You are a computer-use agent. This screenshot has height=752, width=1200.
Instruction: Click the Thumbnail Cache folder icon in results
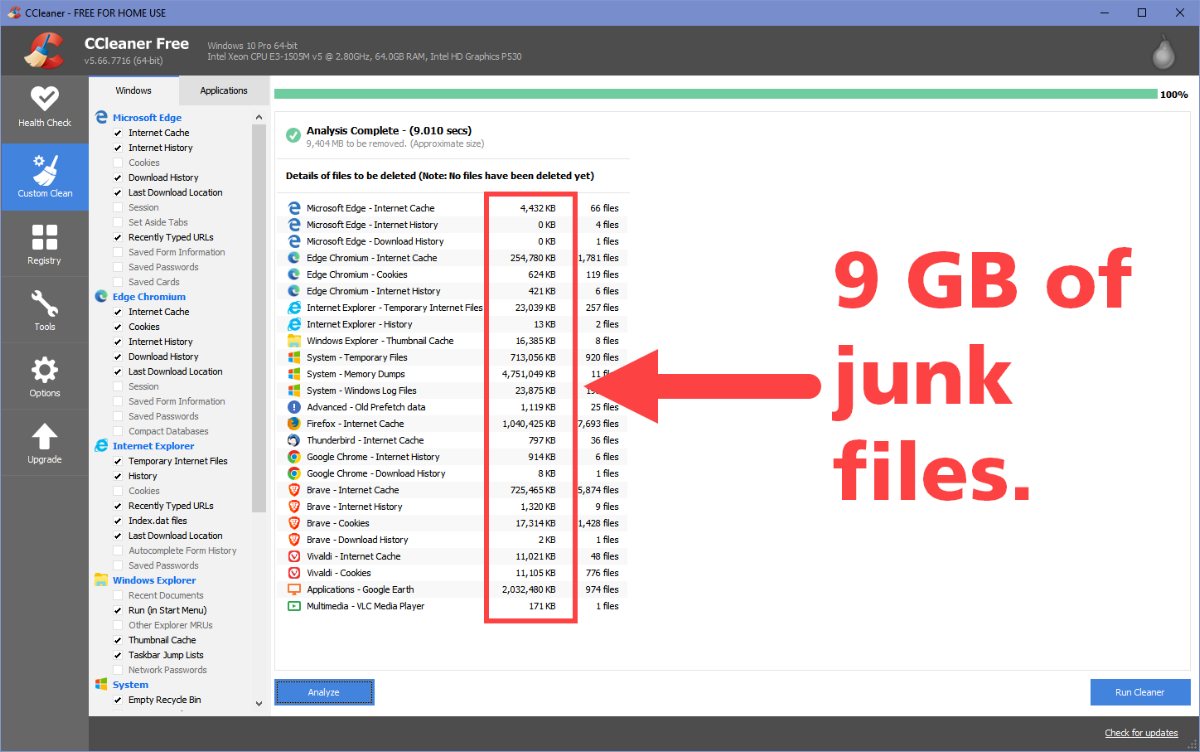point(294,341)
